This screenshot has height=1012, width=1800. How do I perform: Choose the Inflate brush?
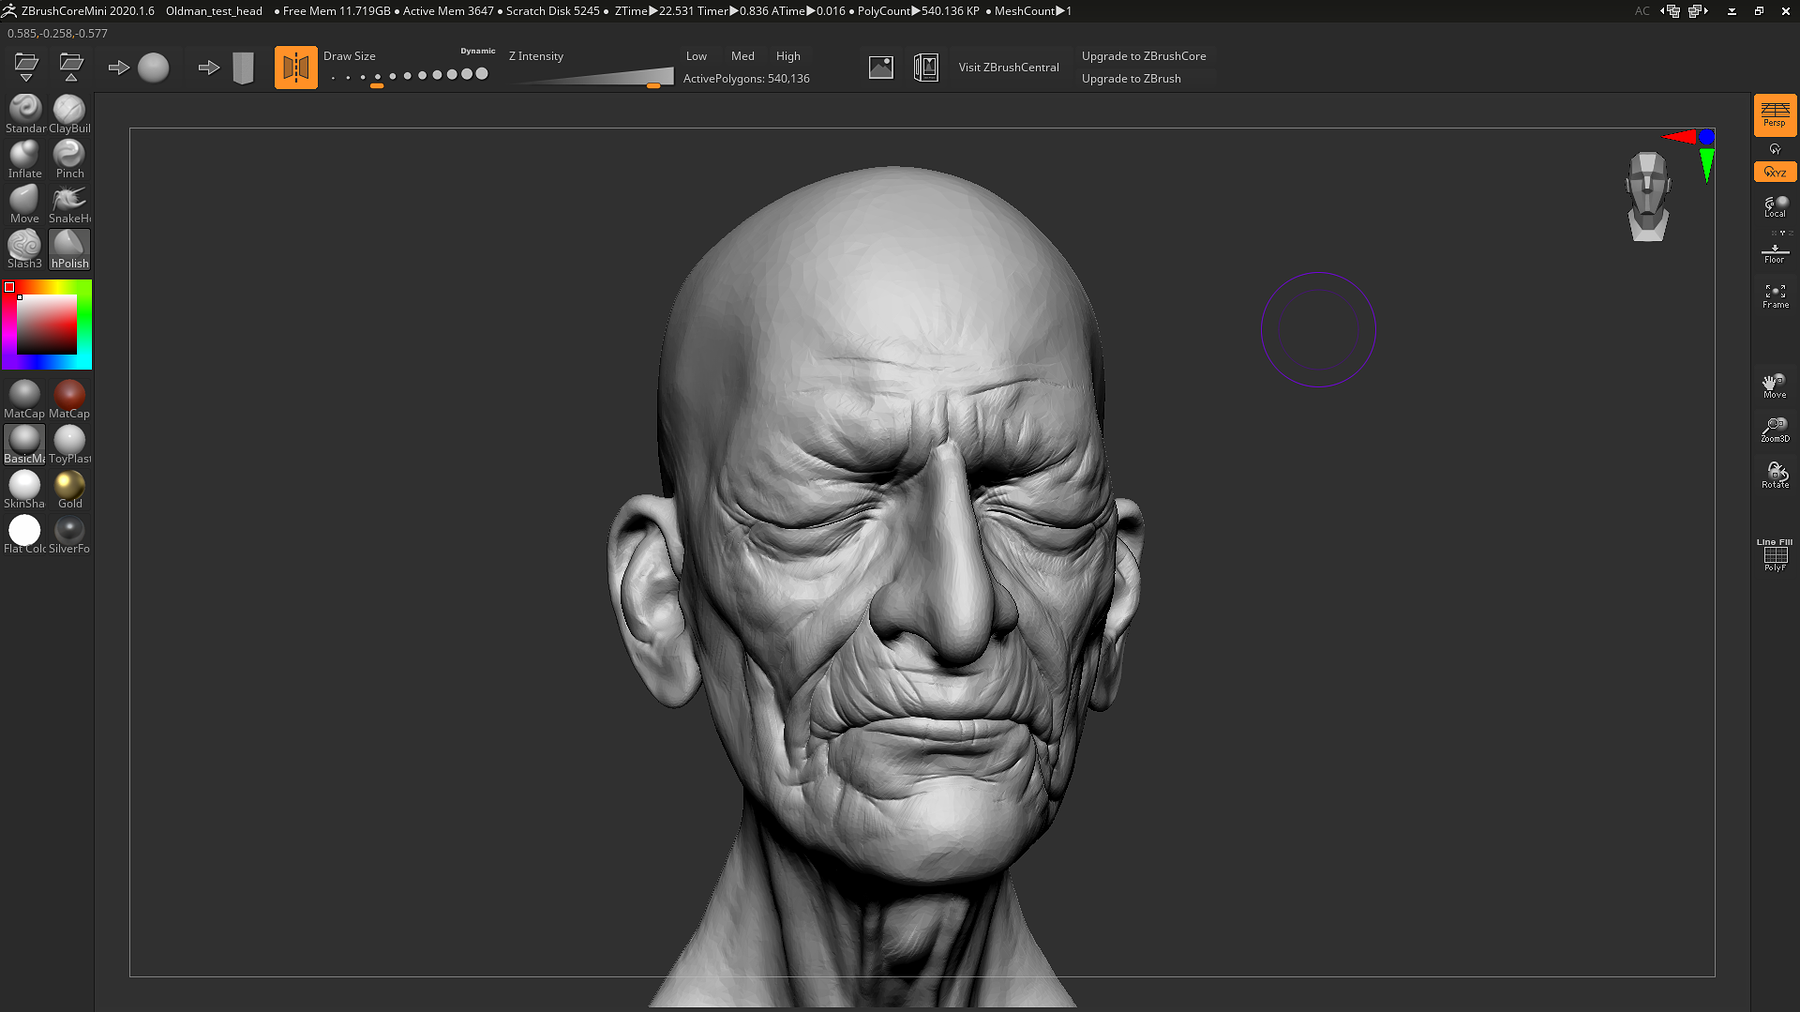(24, 153)
